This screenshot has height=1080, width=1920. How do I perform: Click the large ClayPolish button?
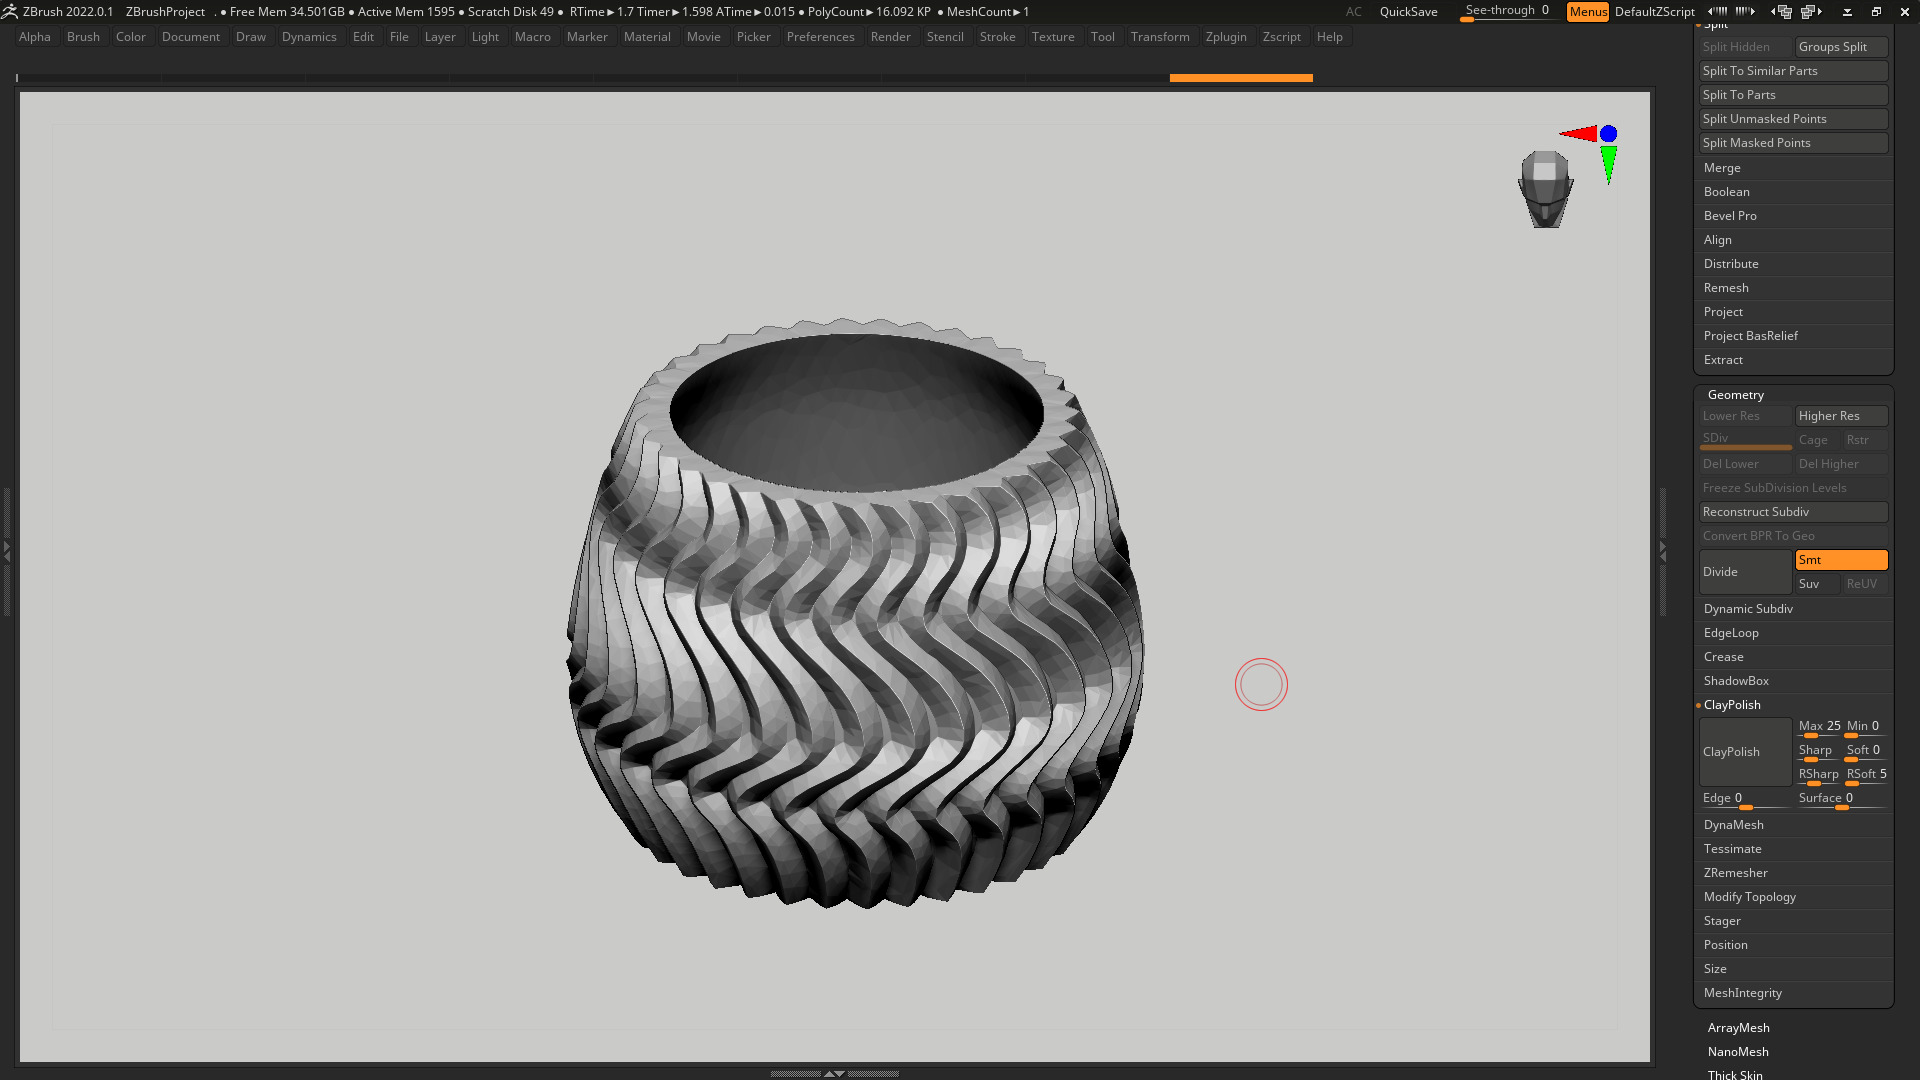click(1745, 752)
